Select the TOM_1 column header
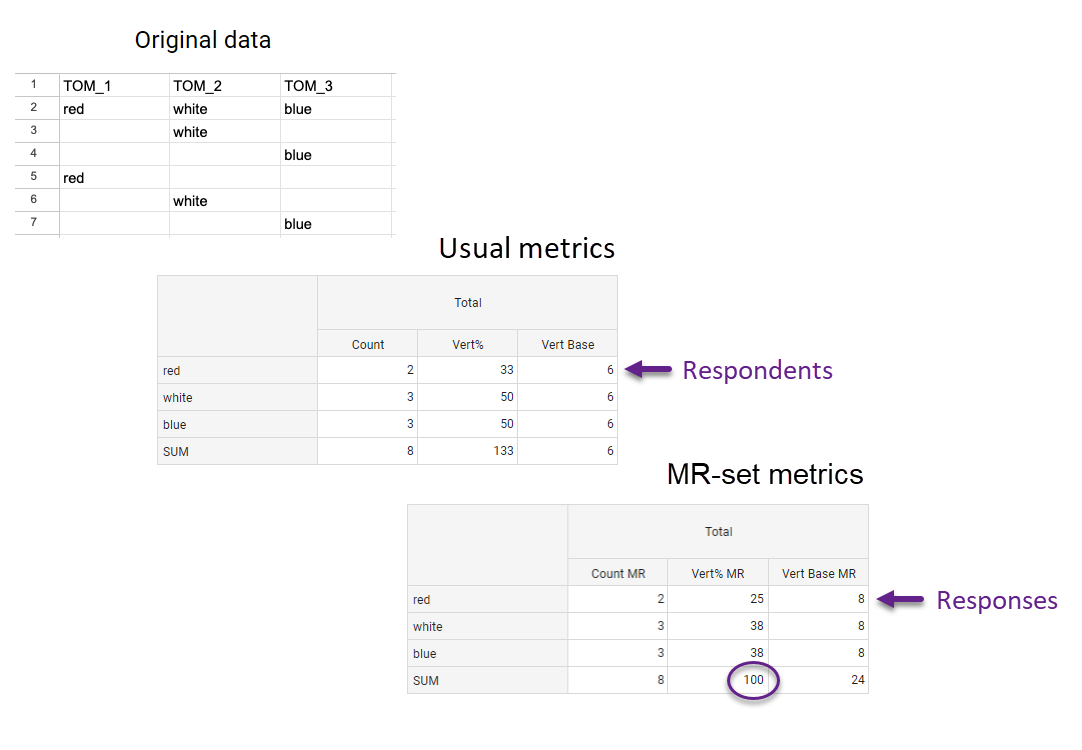Viewport: 1082px width, 750px height. point(87,86)
